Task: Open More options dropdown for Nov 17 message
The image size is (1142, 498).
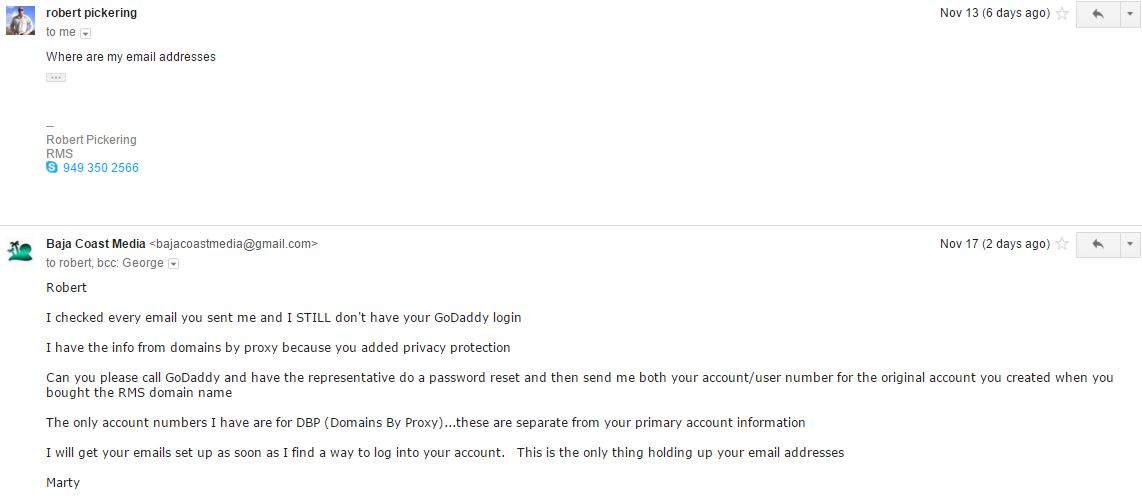Action: point(1130,244)
